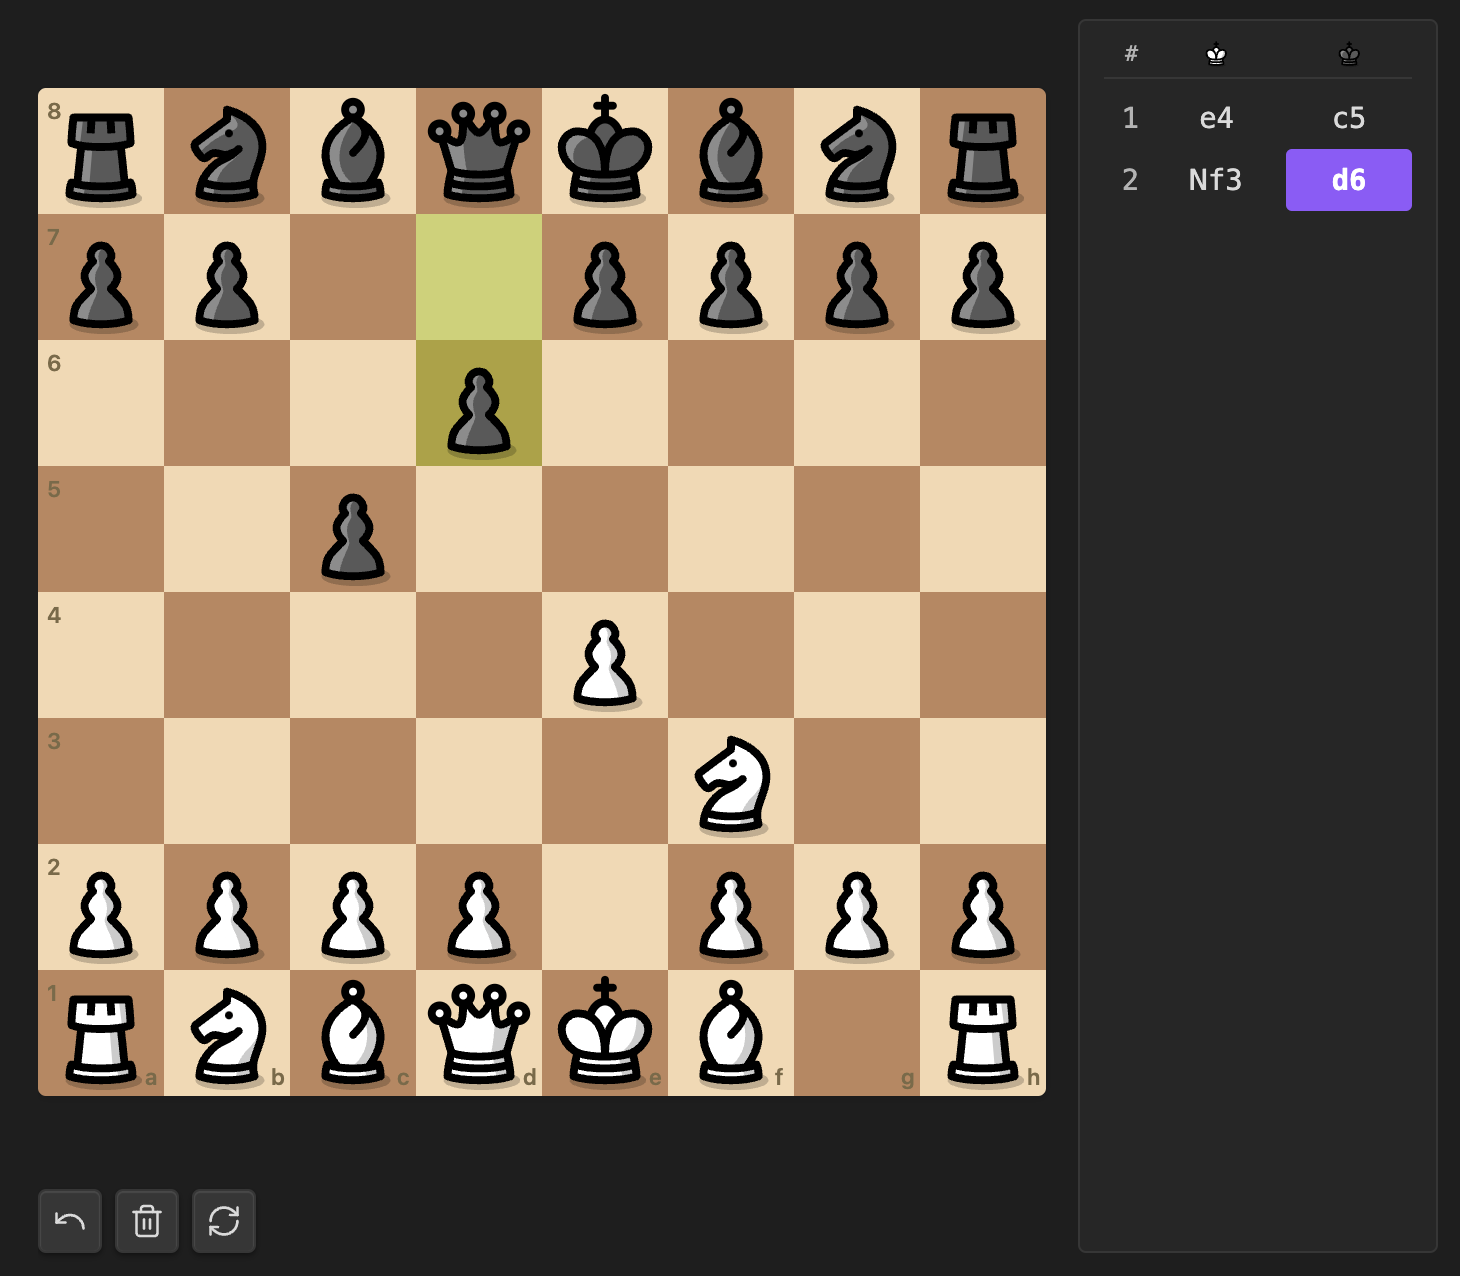The height and width of the screenshot is (1276, 1460).
Task: Select the black bishop on f8
Action: 731,151
